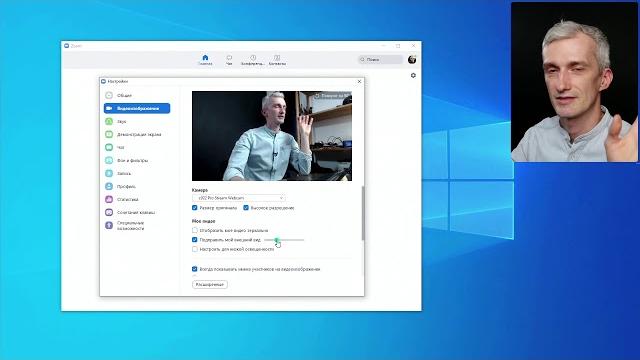This screenshot has width=640, height=360.
Task: Uncheck the Original ratio (Размер оригинала) checkbox
Action: pyautogui.click(x=195, y=208)
